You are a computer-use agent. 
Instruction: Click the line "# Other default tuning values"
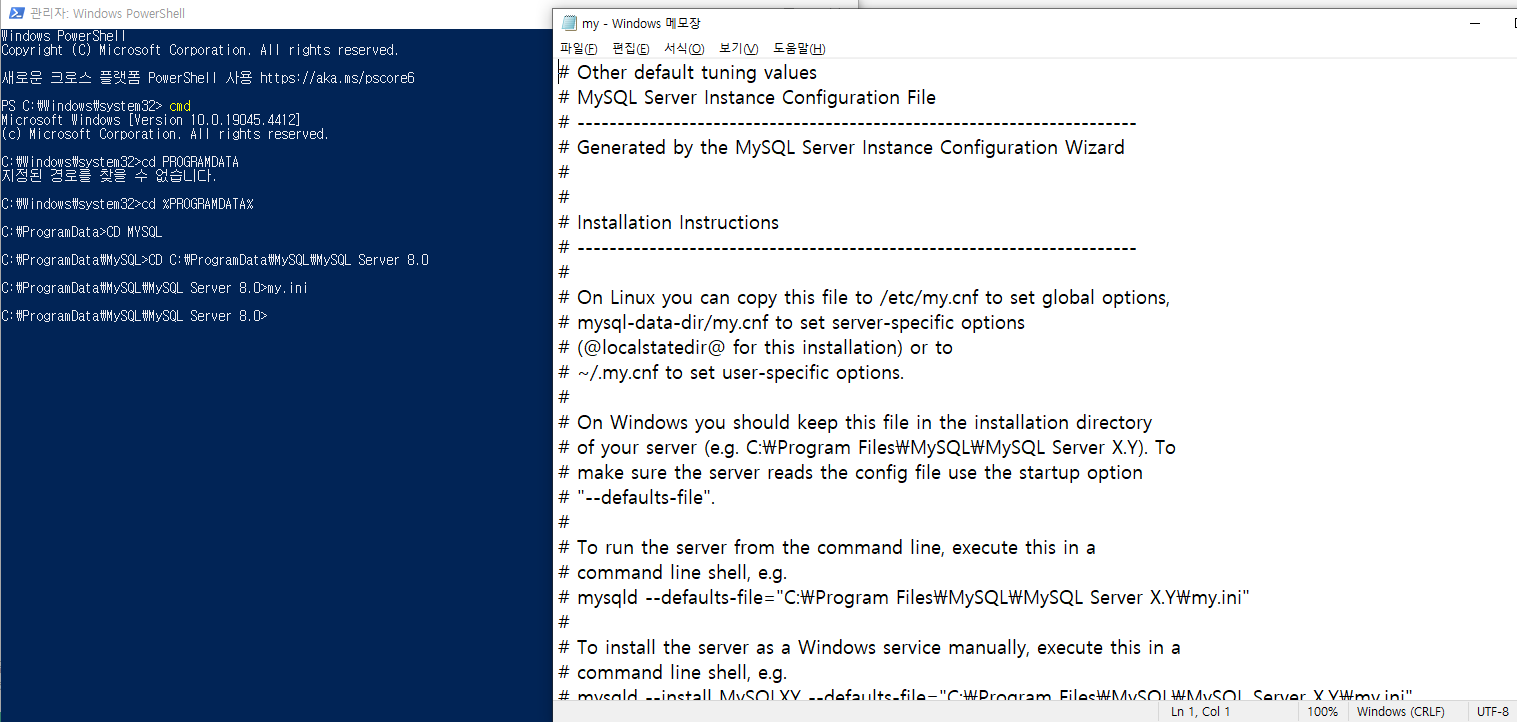(x=687, y=72)
